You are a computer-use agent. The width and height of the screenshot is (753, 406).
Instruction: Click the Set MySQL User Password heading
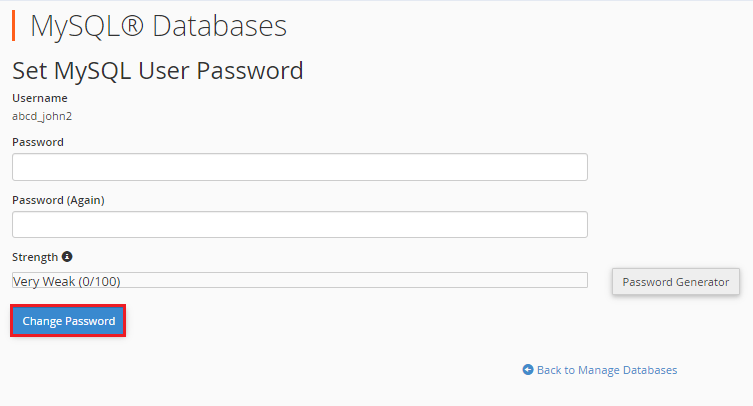tap(157, 71)
